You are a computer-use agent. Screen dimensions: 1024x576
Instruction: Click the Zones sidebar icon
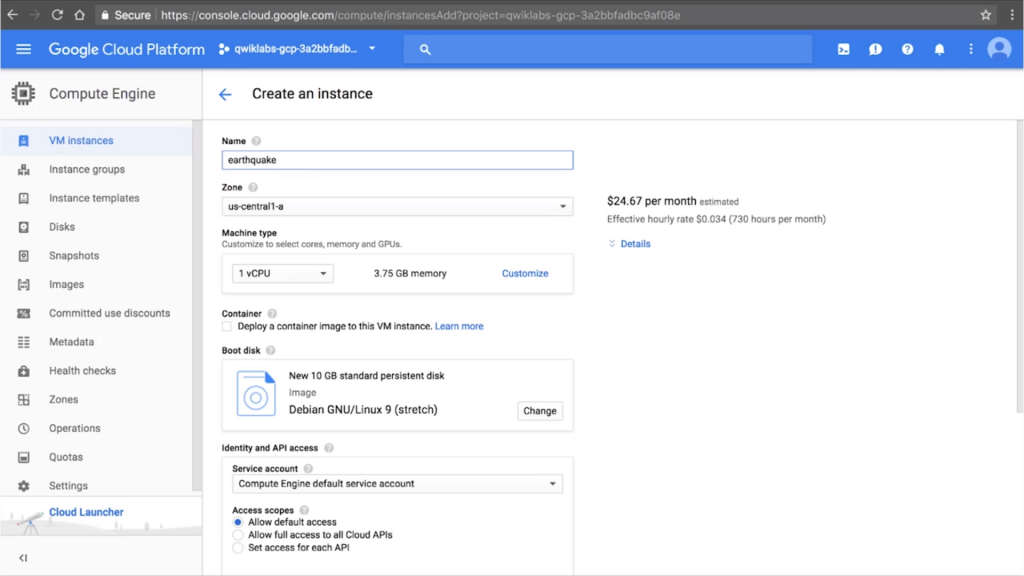point(24,399)
